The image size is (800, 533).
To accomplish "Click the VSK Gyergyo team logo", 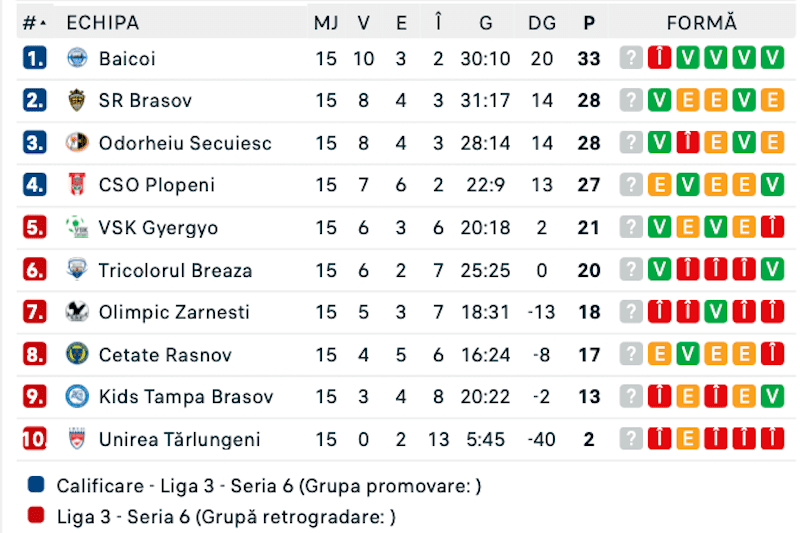I will tap(77, 227).
